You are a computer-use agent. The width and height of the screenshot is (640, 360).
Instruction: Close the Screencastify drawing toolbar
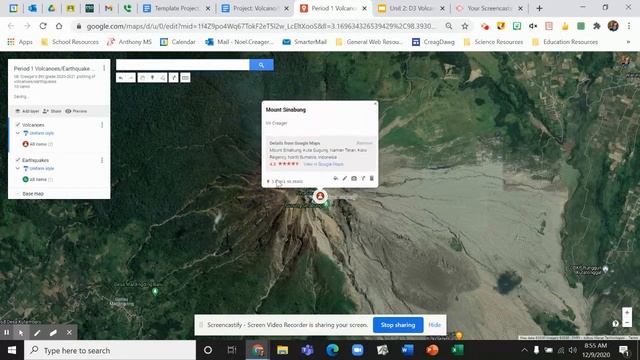coord(69,333)
